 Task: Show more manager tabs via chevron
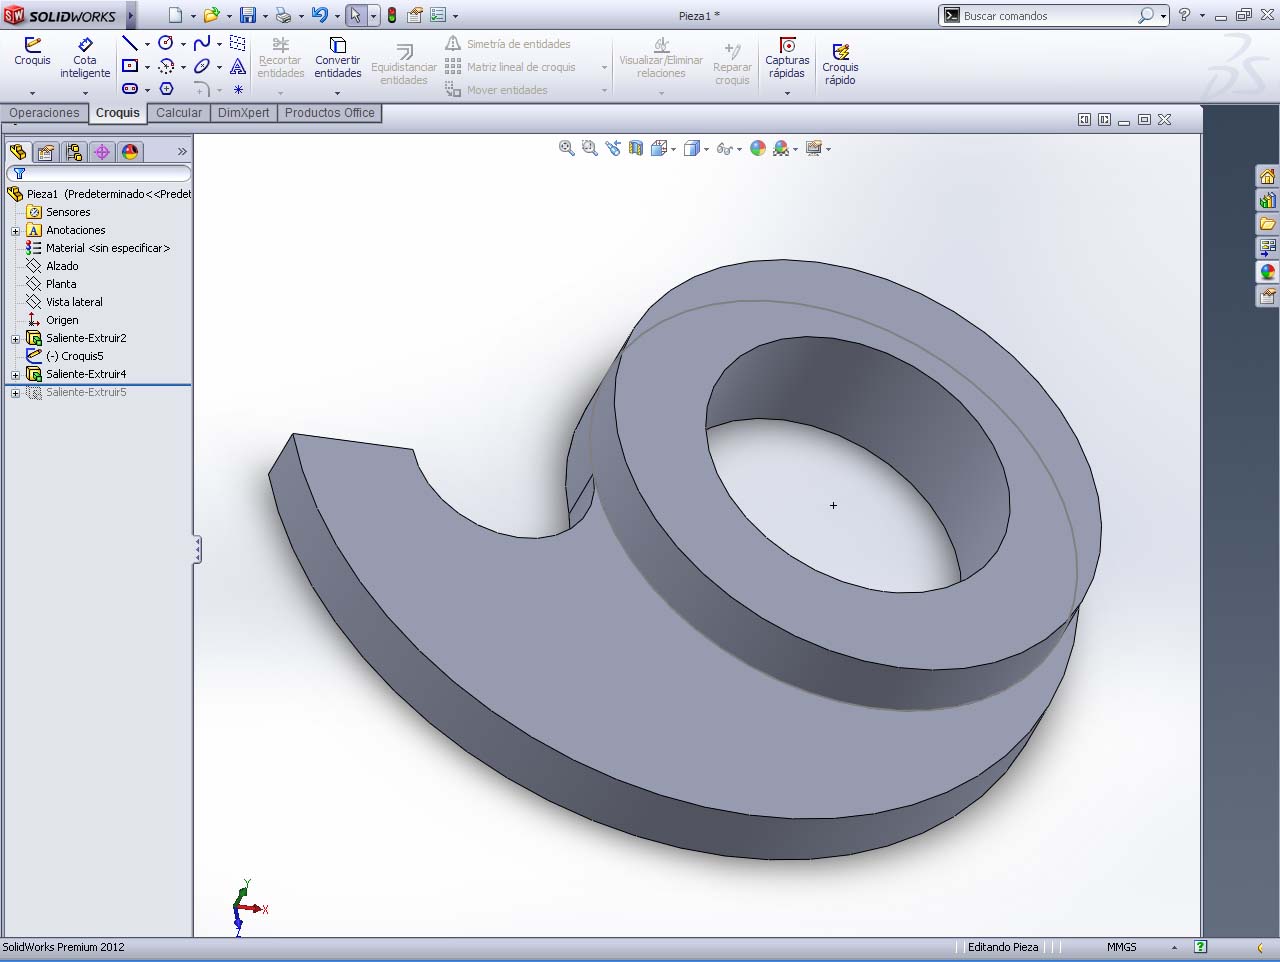[182, 152]
